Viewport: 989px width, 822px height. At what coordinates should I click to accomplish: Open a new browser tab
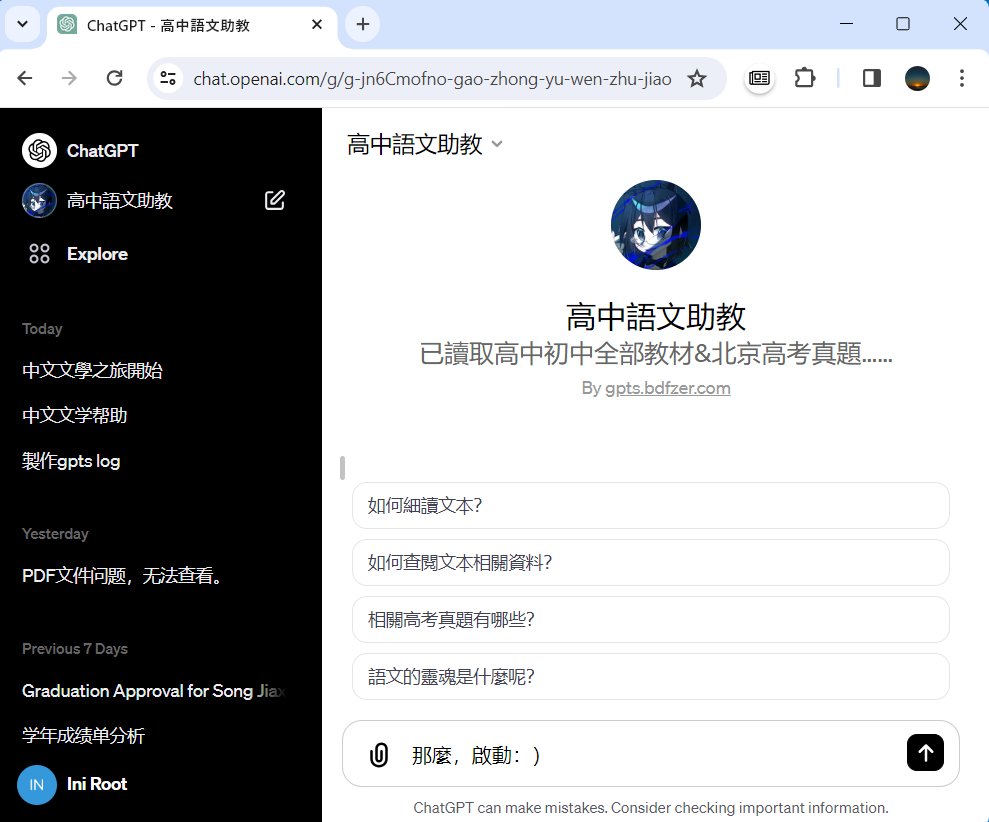362,24
